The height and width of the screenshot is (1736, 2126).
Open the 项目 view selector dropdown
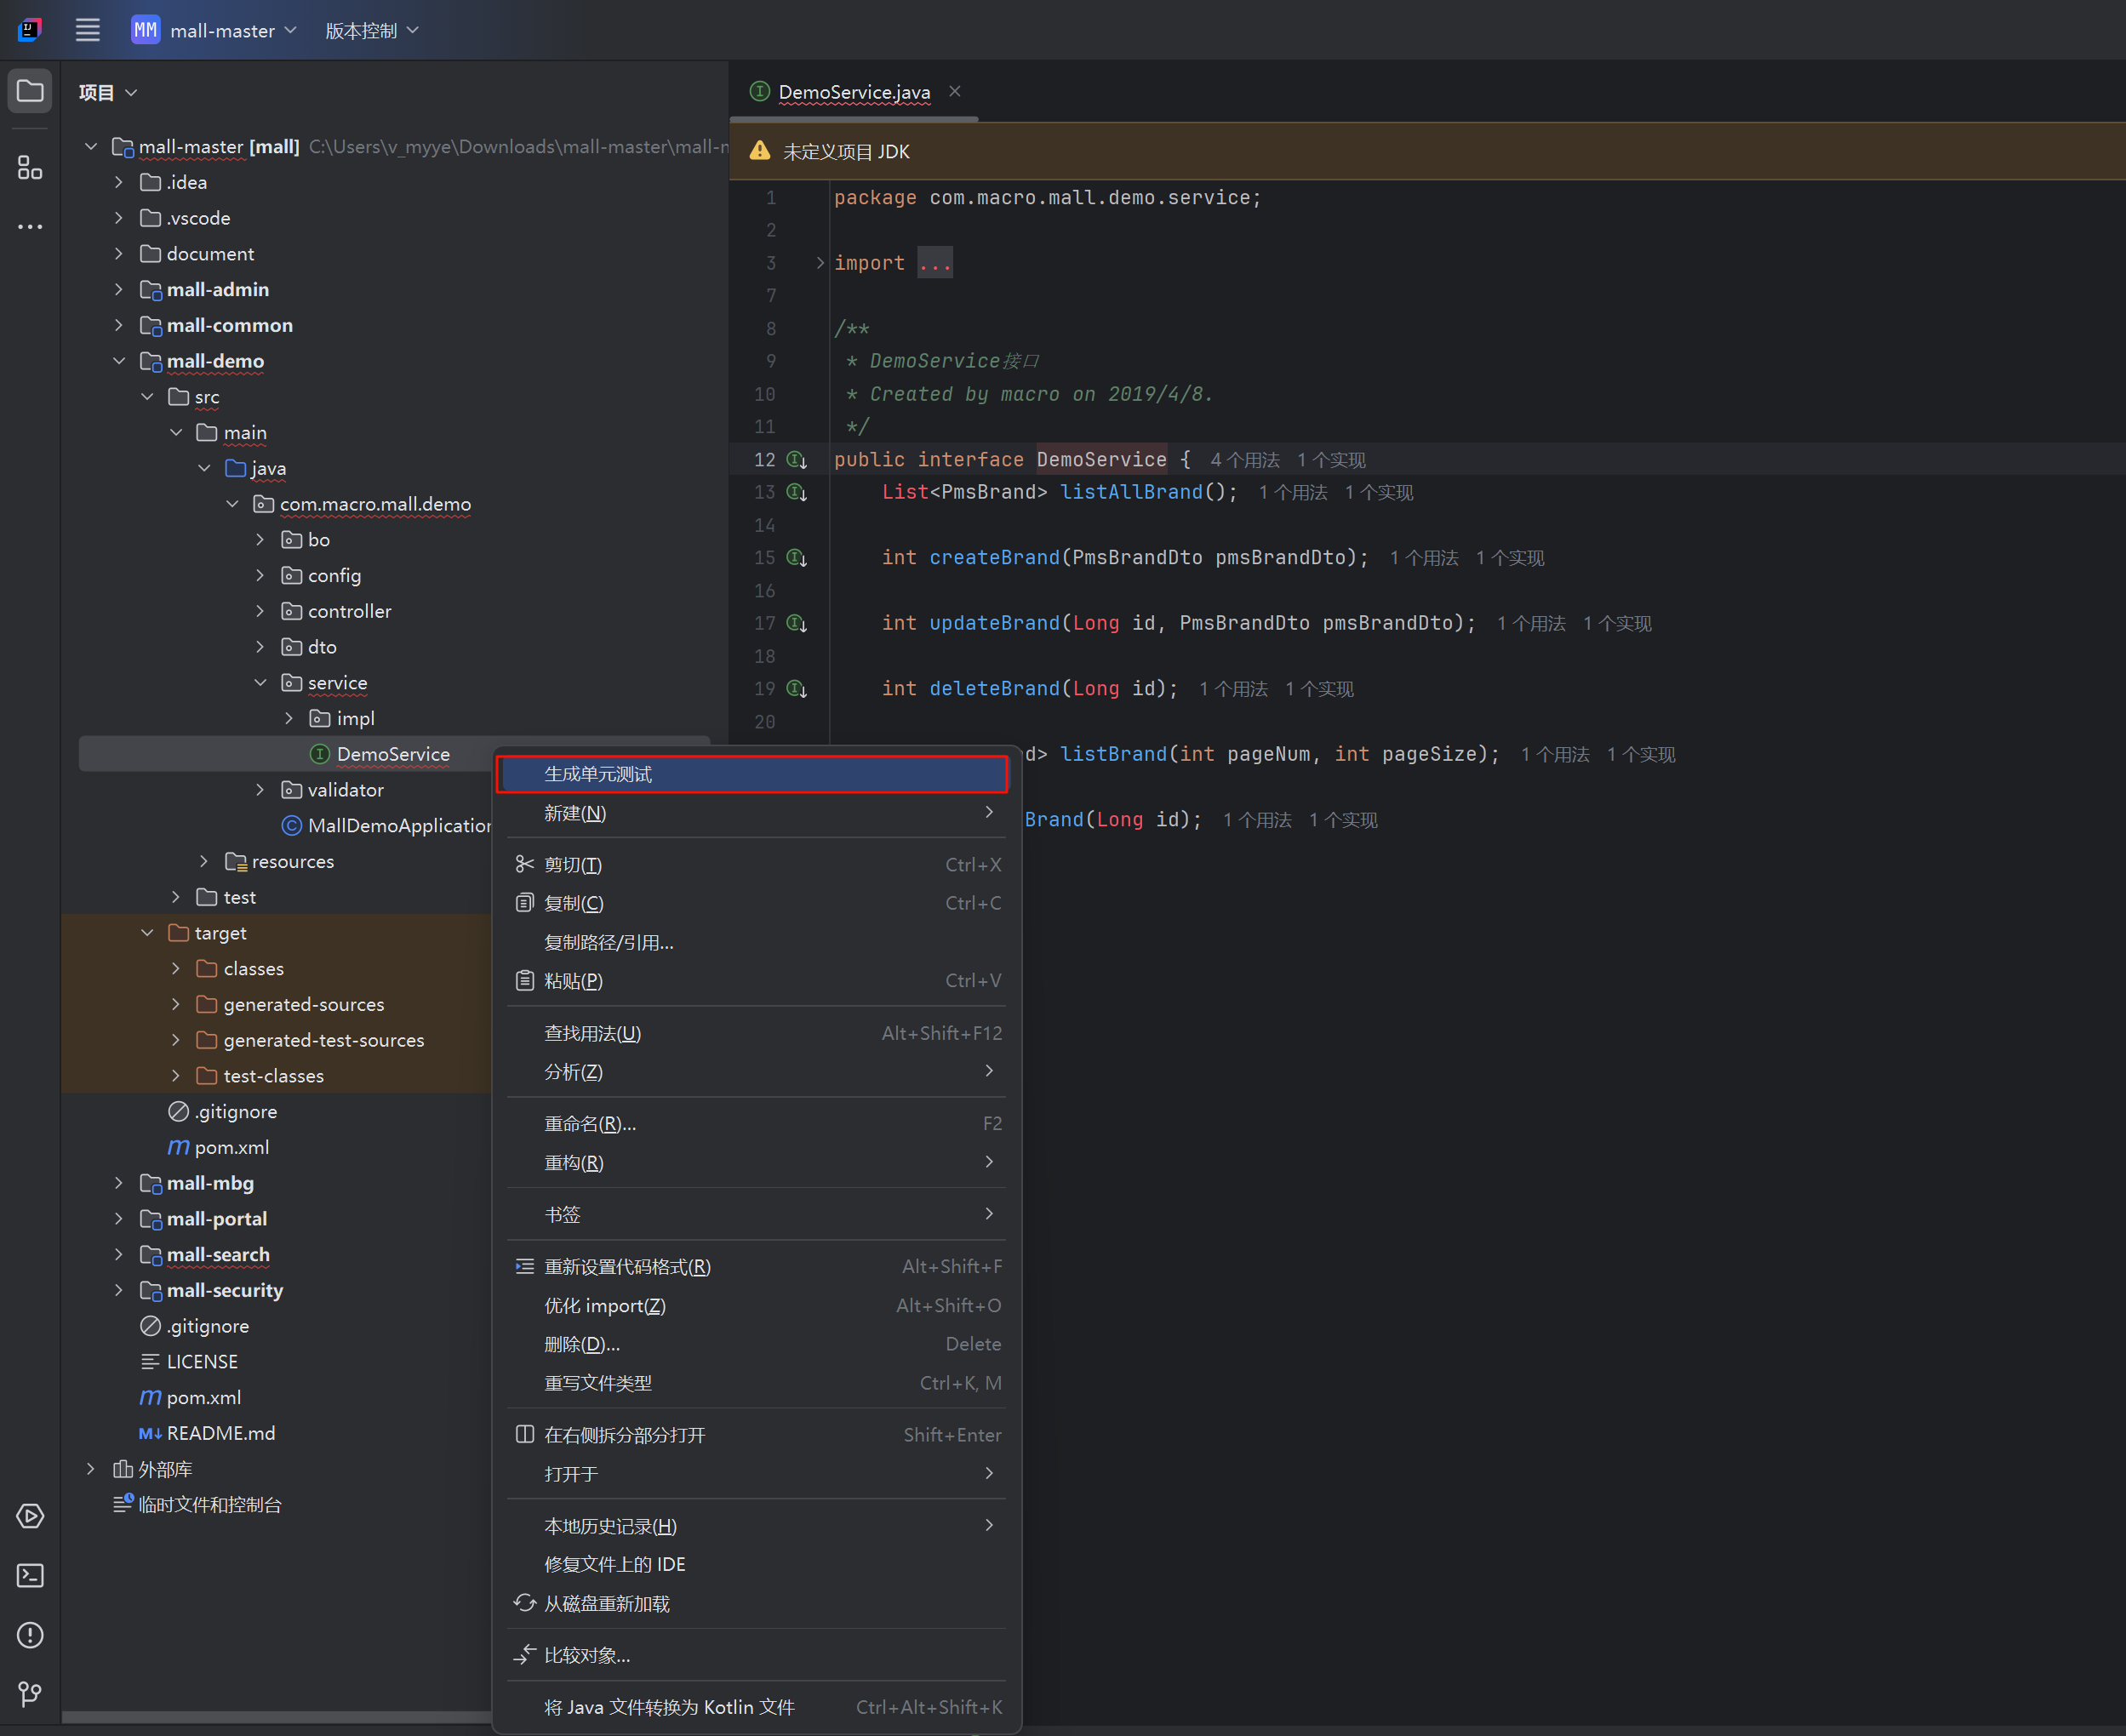[x=107, y=92]
